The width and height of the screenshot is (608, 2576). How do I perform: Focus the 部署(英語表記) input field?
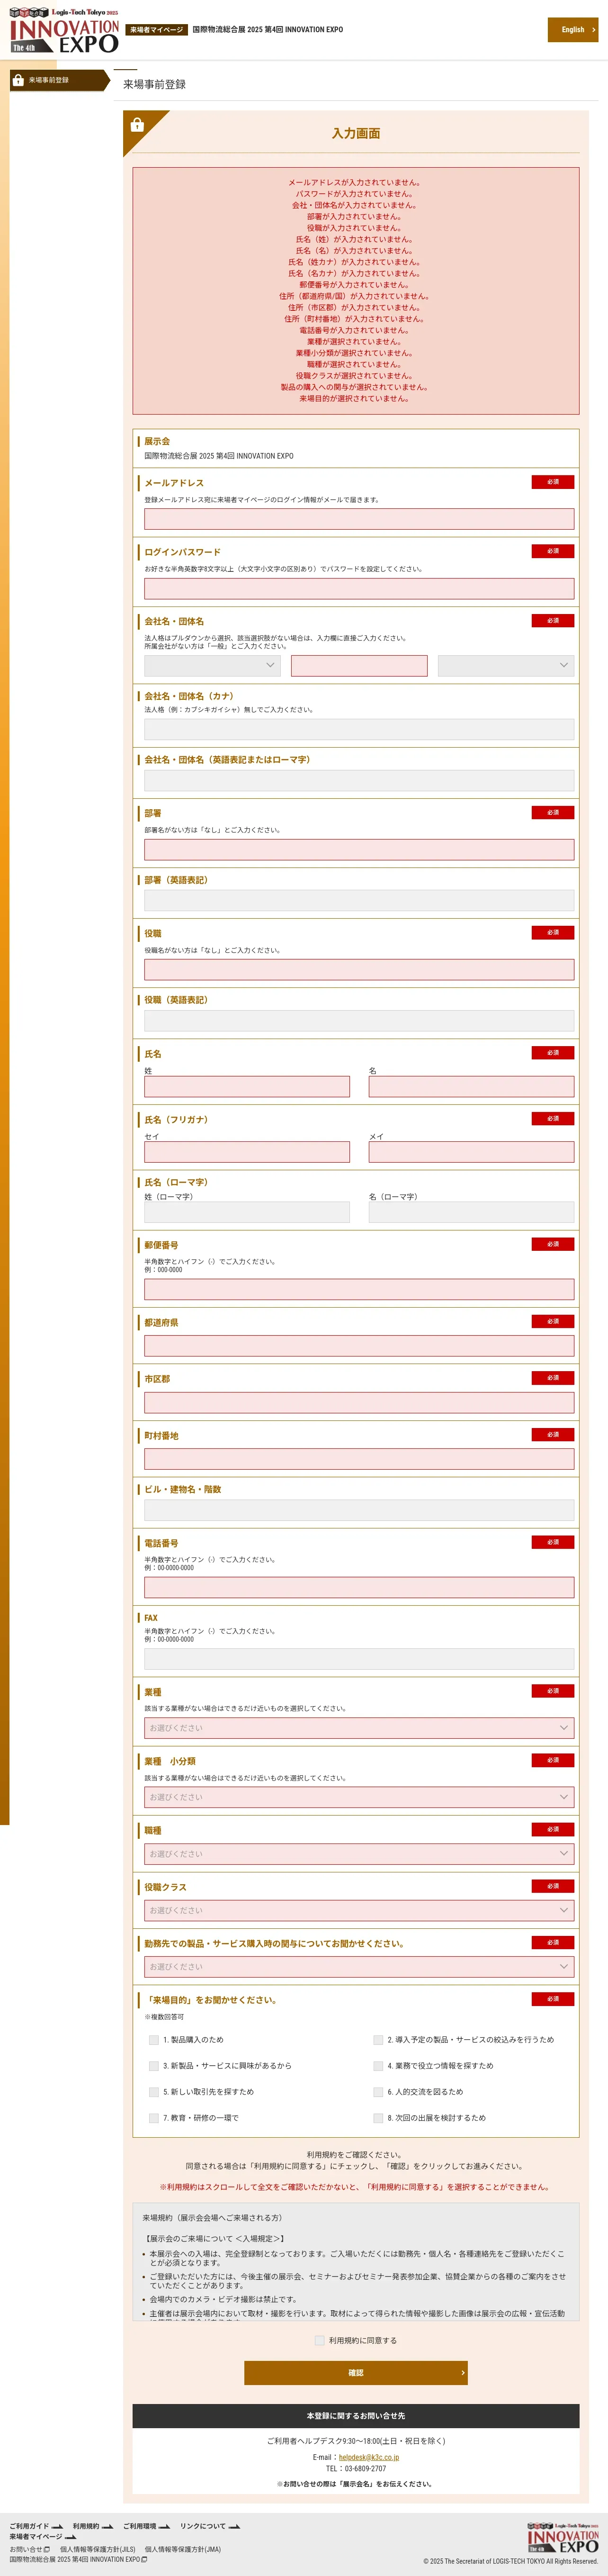pyautogui.click(x=359, y=900)
